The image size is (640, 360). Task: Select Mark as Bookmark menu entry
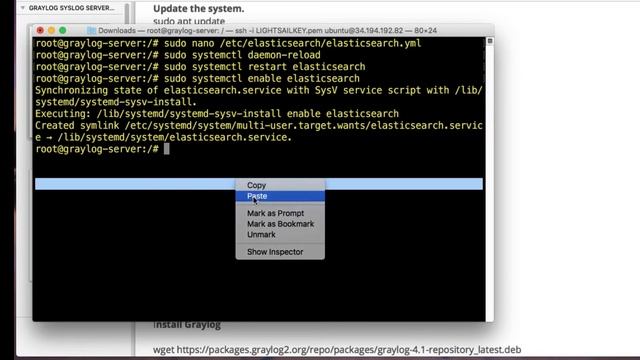point(280,224)
